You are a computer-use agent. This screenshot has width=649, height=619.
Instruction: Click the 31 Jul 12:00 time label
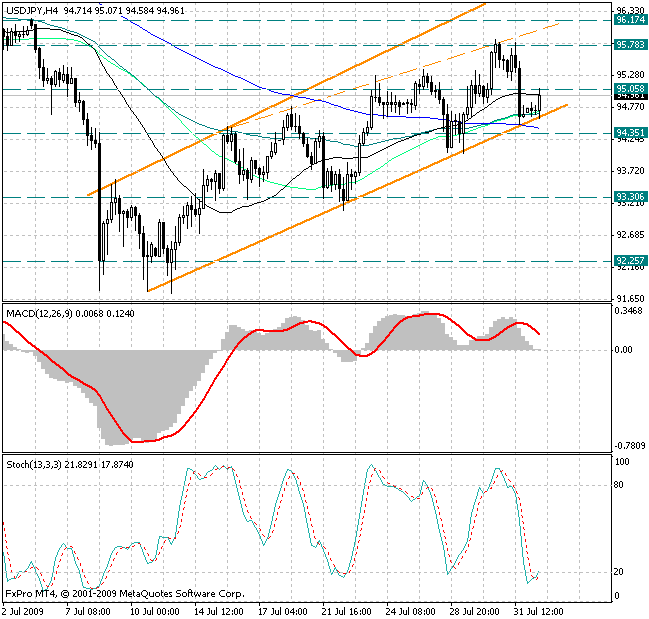pyautogui.click(x=538, y=612)
